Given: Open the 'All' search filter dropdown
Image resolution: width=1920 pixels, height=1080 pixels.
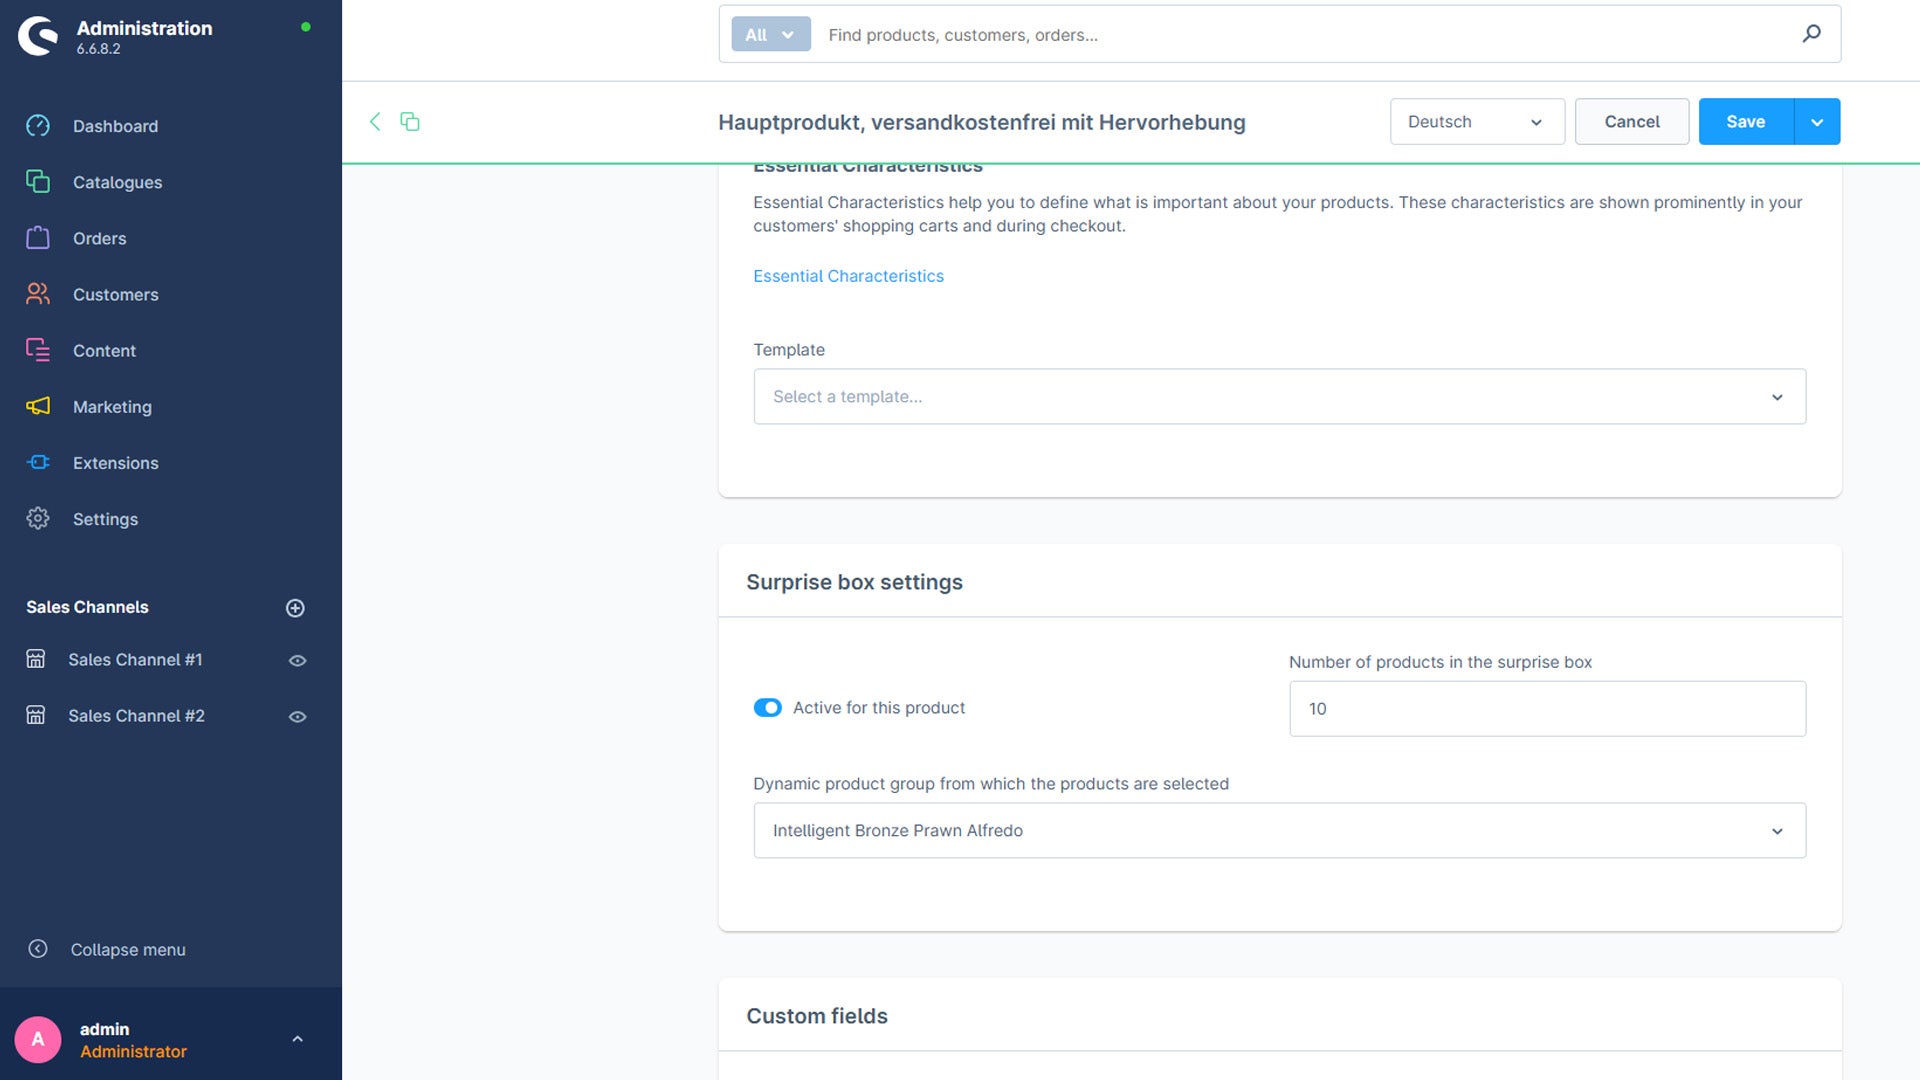Looking at the screenshot, I should coord(770,34).
